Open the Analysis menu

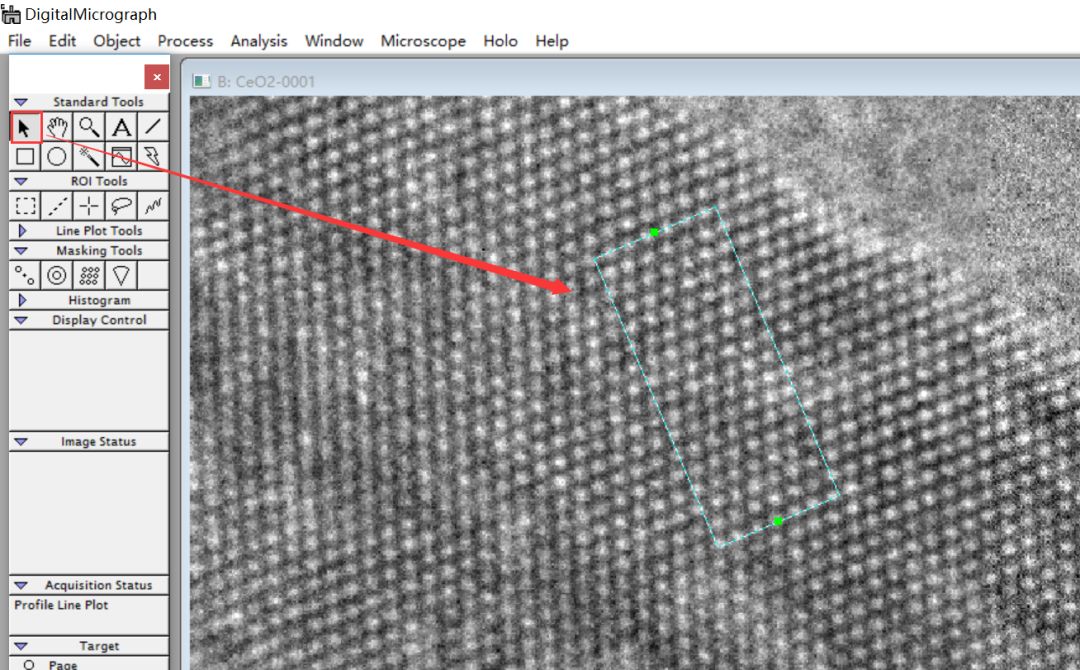[259, 41]
